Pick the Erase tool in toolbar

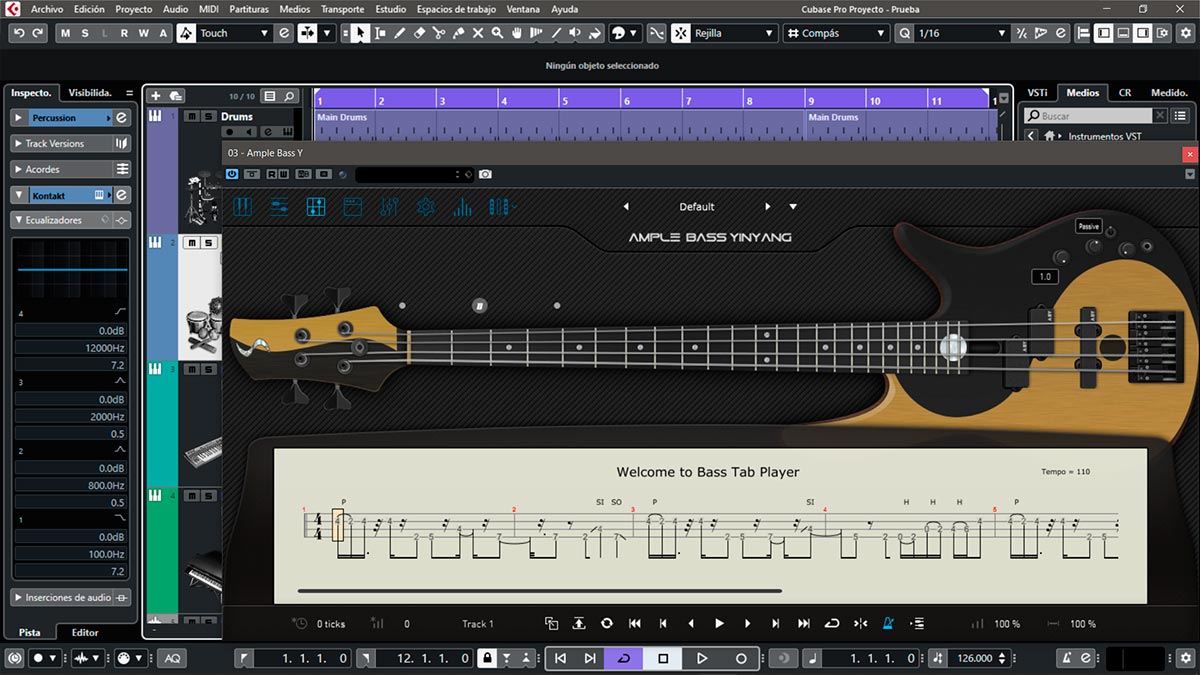point(419,33)
